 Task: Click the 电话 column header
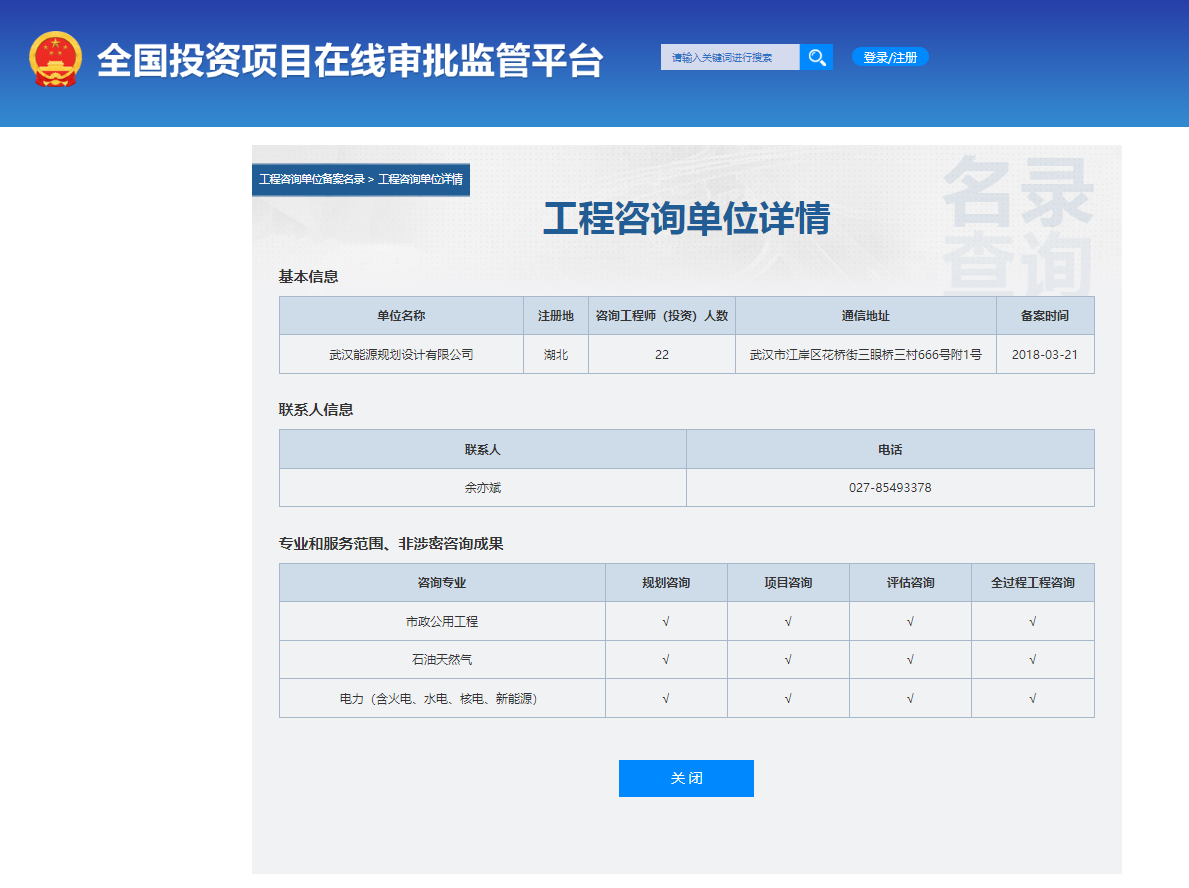[x=890, y=450]
